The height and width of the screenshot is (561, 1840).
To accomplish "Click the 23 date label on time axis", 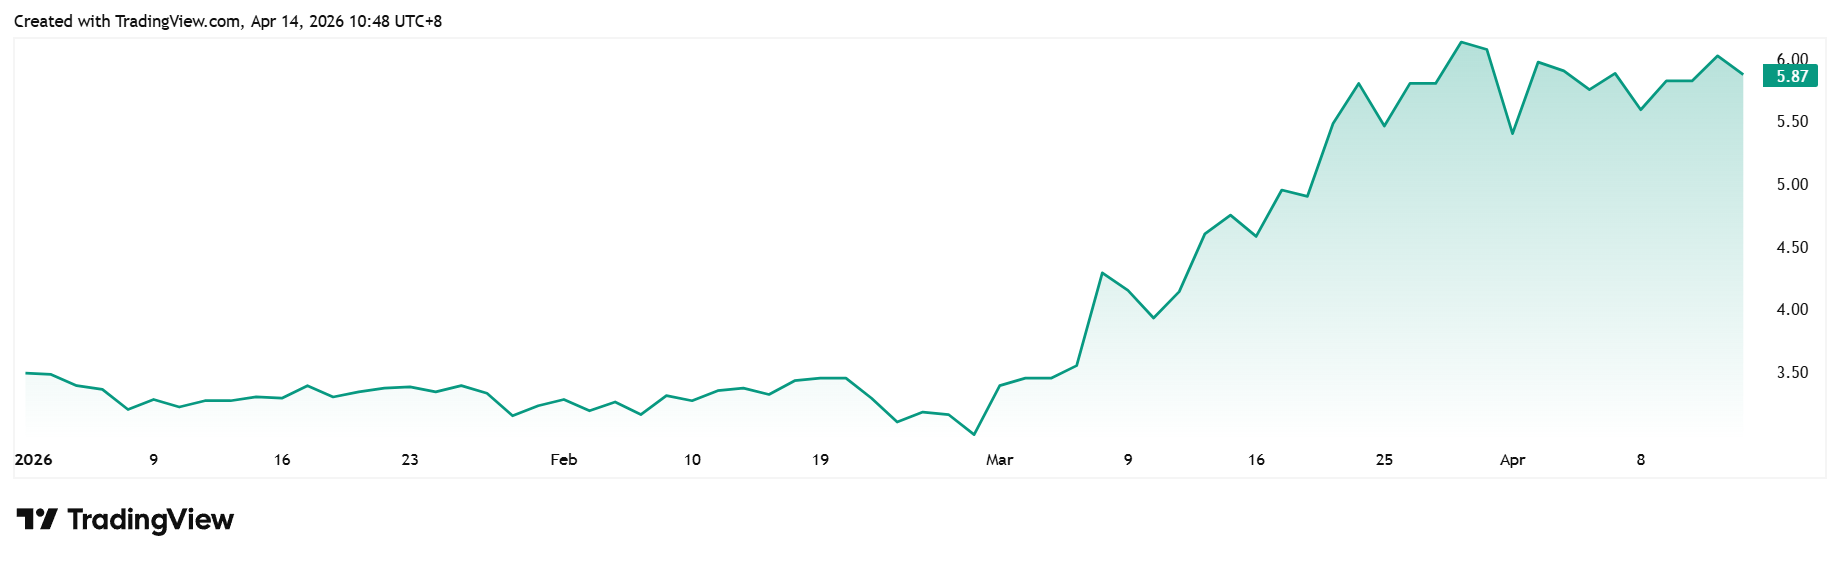I will click(x=410, y=460).
